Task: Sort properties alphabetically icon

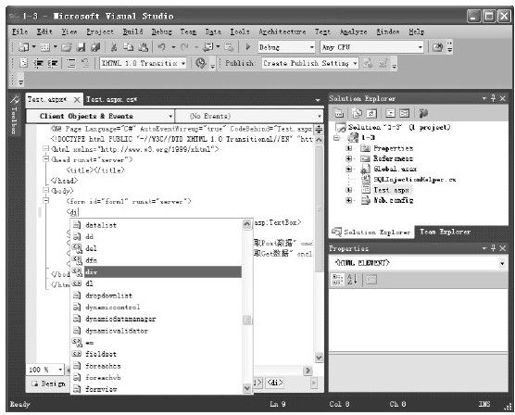Action: point(352,279)
